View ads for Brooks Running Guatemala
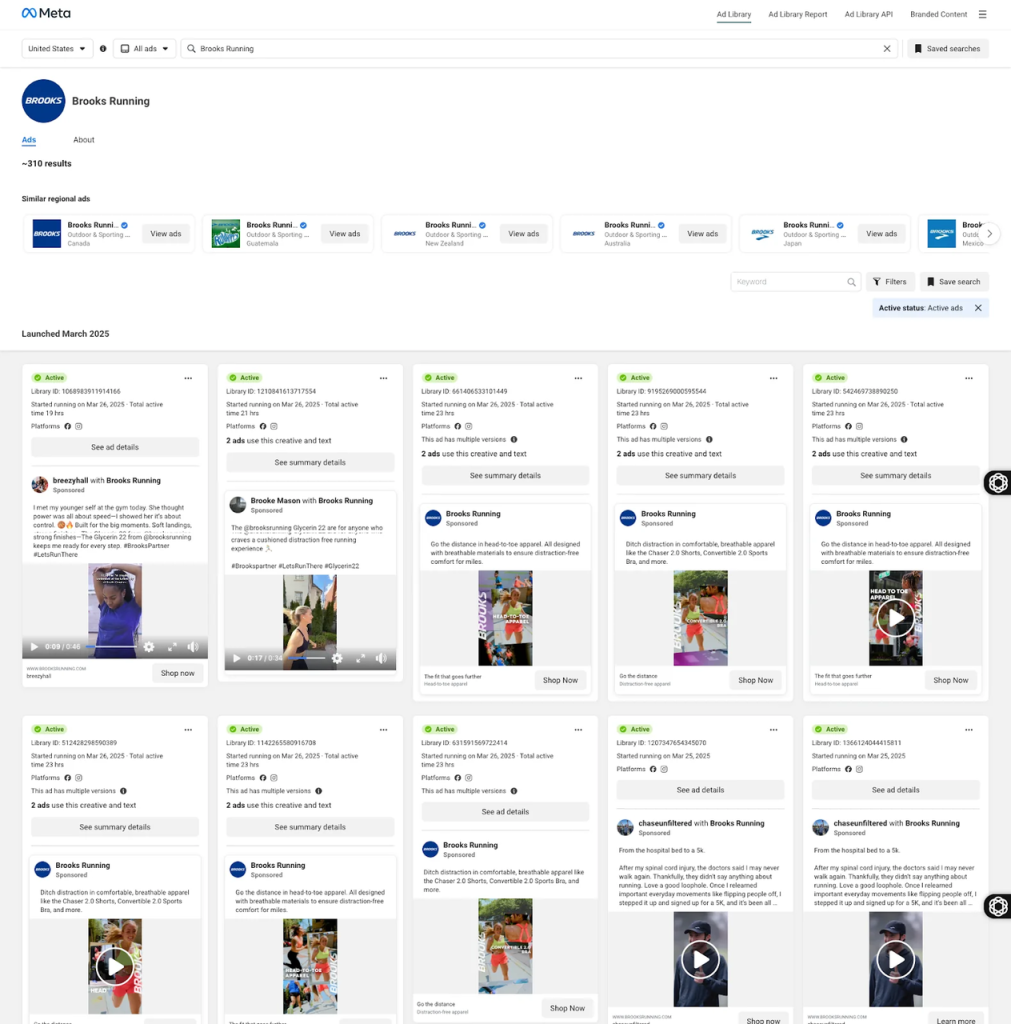Image resolution: width=1011 pixels, height=1024 pixels. coord(345,234)
